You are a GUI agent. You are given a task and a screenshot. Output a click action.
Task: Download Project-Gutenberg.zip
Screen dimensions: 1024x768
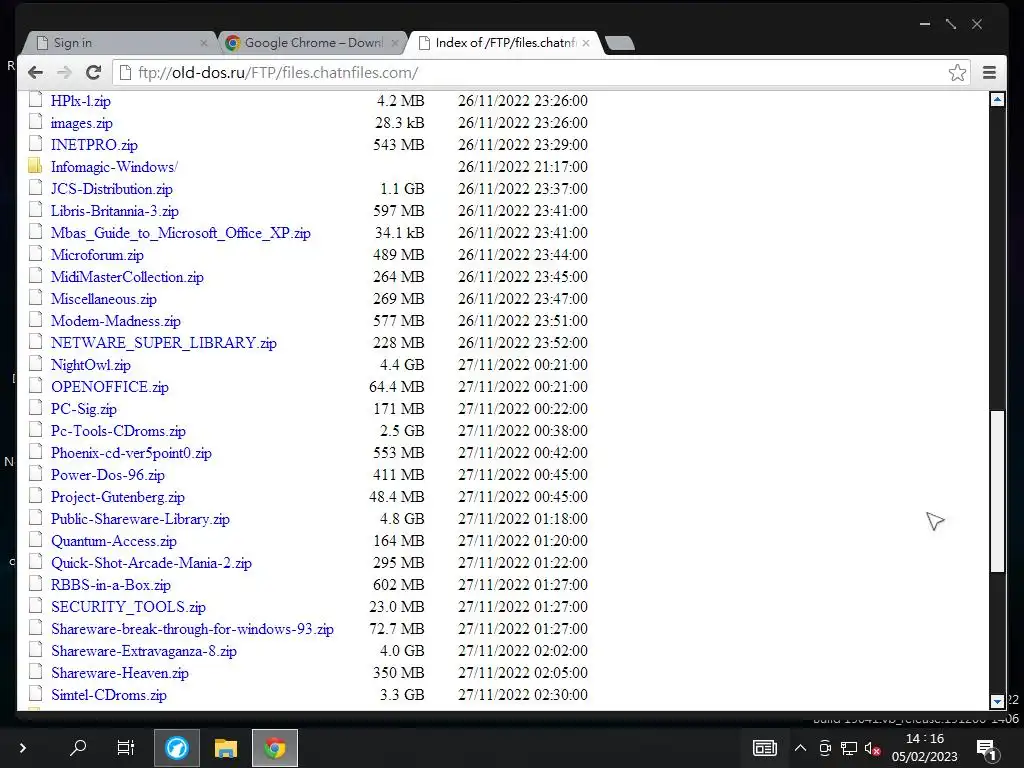click(118, 497)
